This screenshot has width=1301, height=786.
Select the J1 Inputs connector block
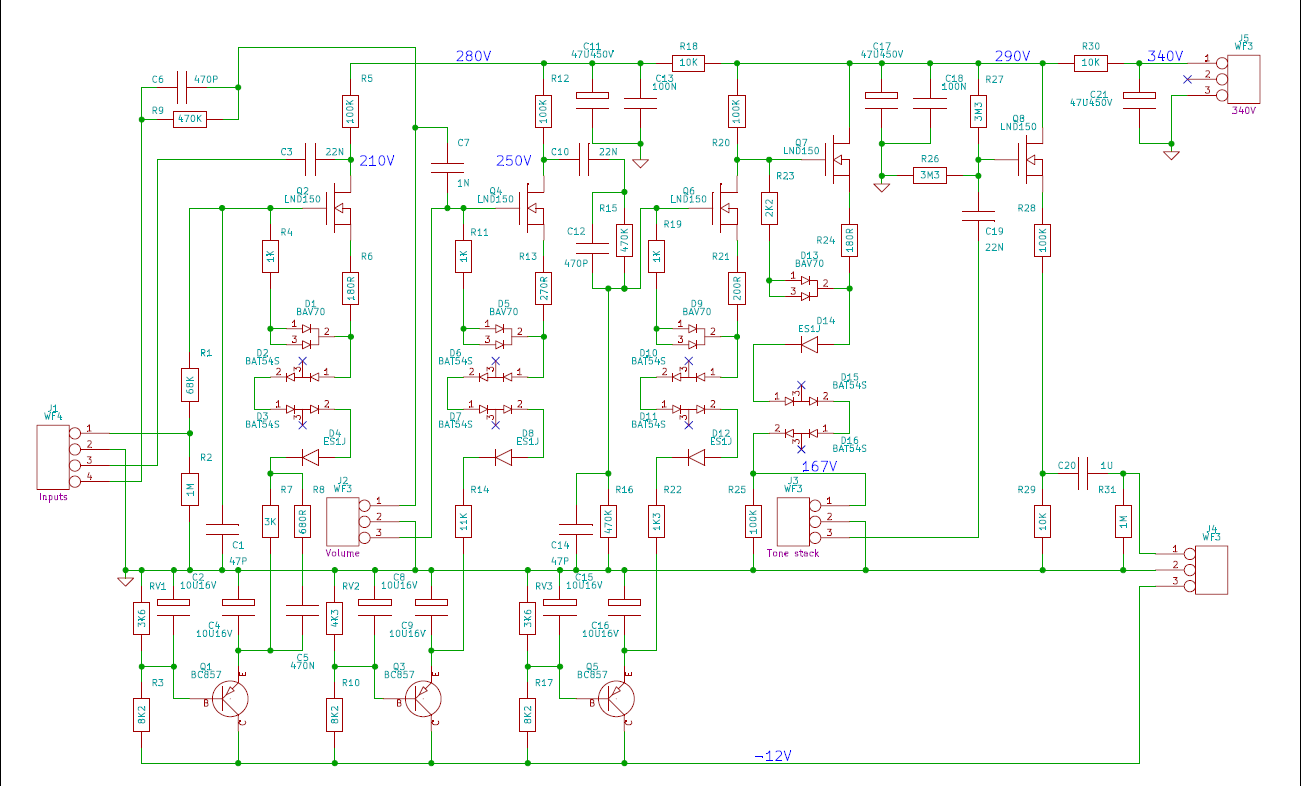click(x=57, y=455)
